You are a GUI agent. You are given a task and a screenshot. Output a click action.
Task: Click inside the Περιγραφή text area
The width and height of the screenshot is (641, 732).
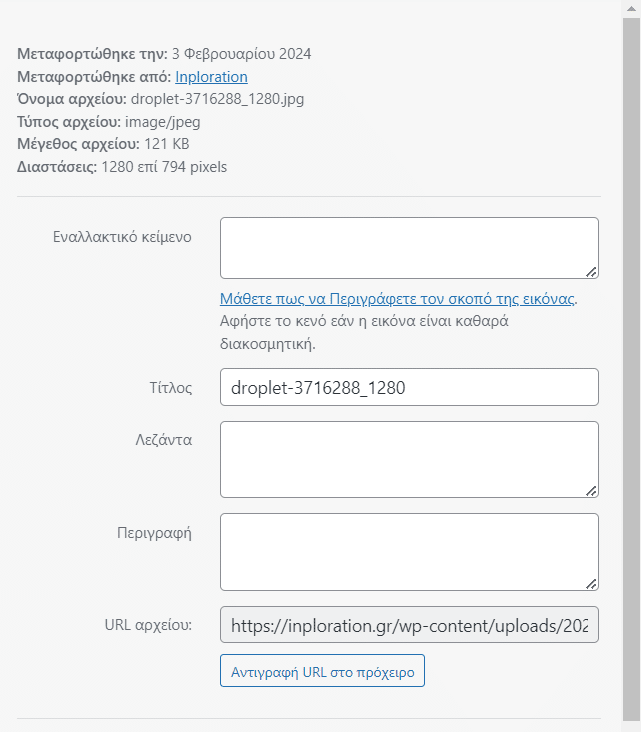point(409,552)
